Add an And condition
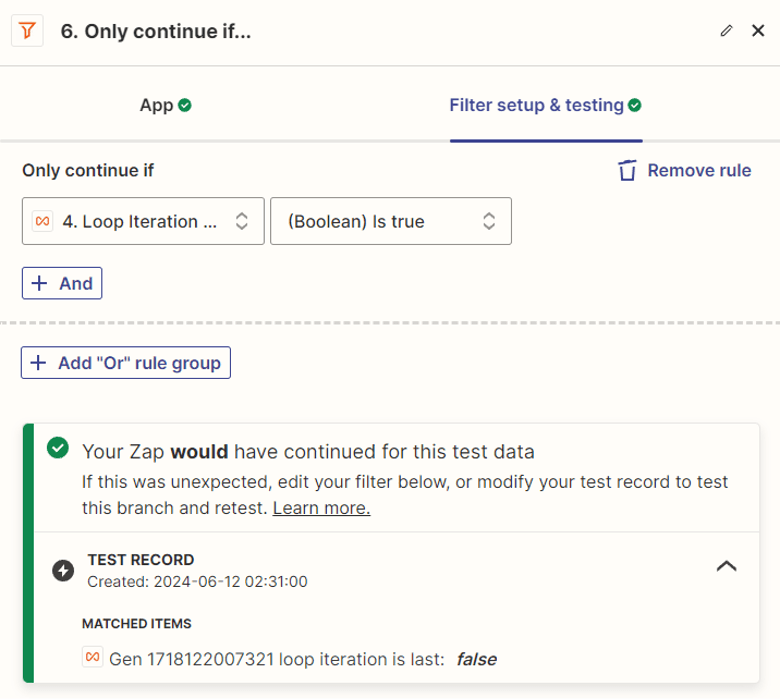 [62, 283]
